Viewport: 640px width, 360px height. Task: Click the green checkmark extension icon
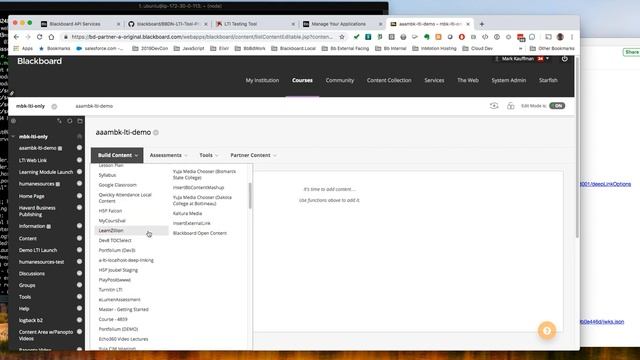pyautogui.click(x=356, y=37)
